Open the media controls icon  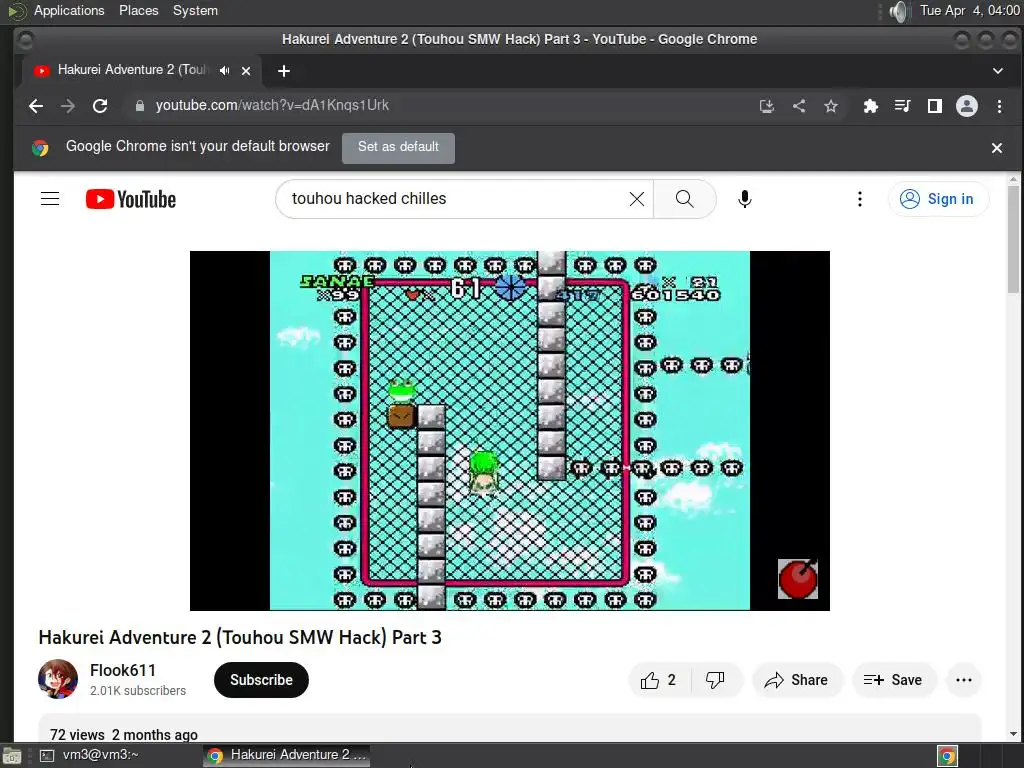pos(903,106)
